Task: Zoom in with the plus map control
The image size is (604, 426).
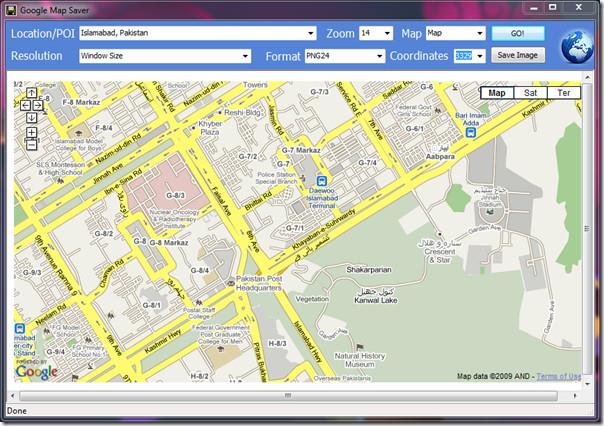Action: tap(32, 132)
